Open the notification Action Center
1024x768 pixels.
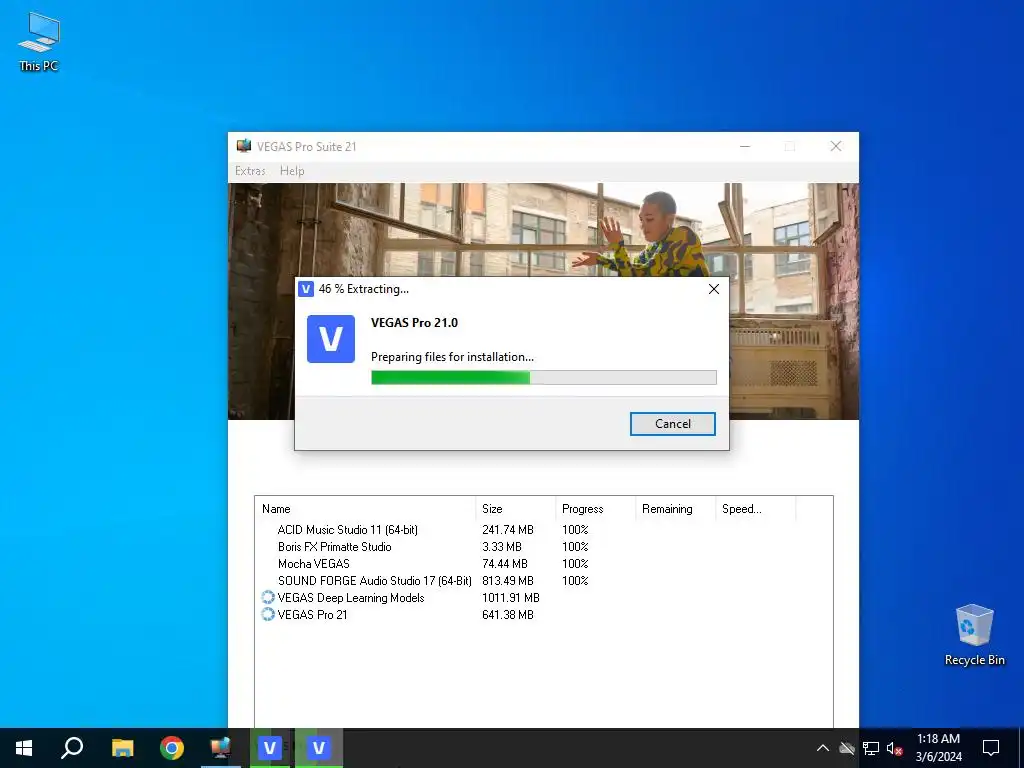(x=991, y=748)
